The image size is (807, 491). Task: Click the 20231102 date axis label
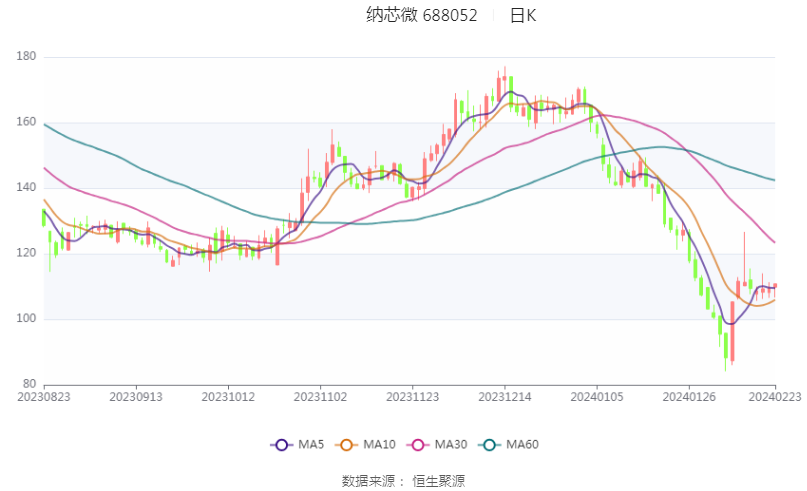pos(320,397)
